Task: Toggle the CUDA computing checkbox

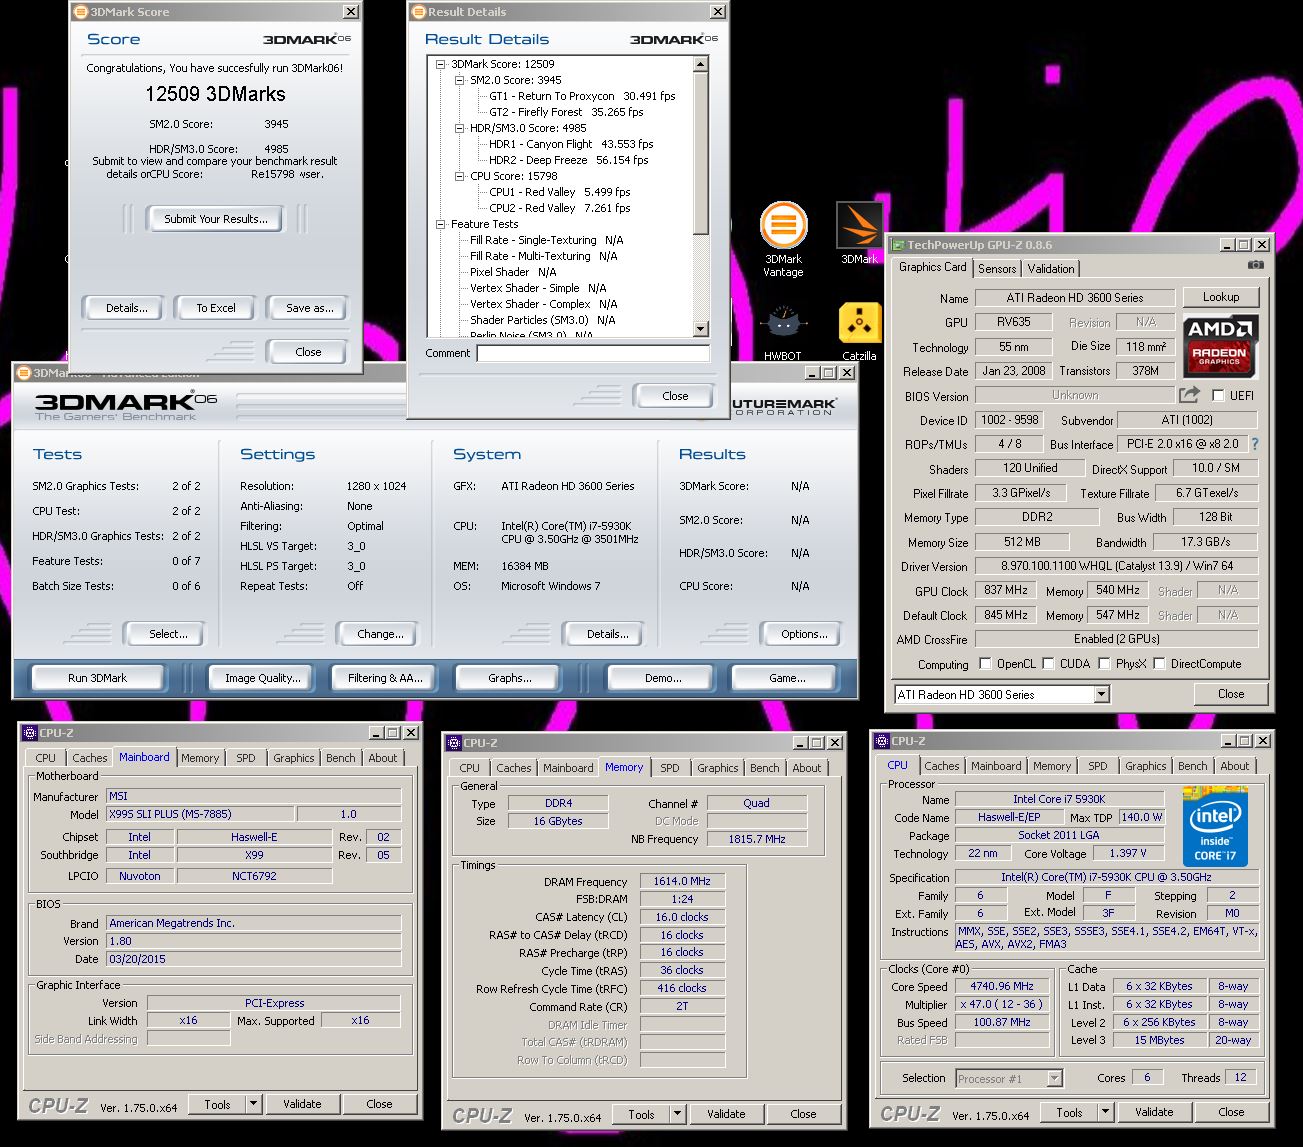Action: [x=1048, y=663]
